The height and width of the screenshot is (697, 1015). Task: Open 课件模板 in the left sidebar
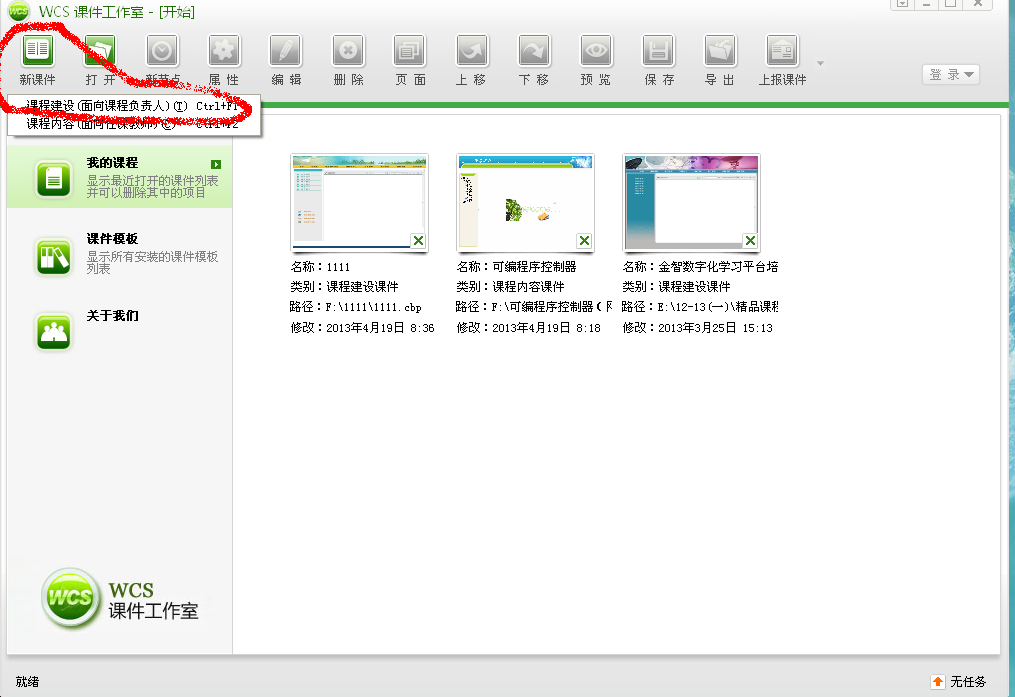point(119,254)
